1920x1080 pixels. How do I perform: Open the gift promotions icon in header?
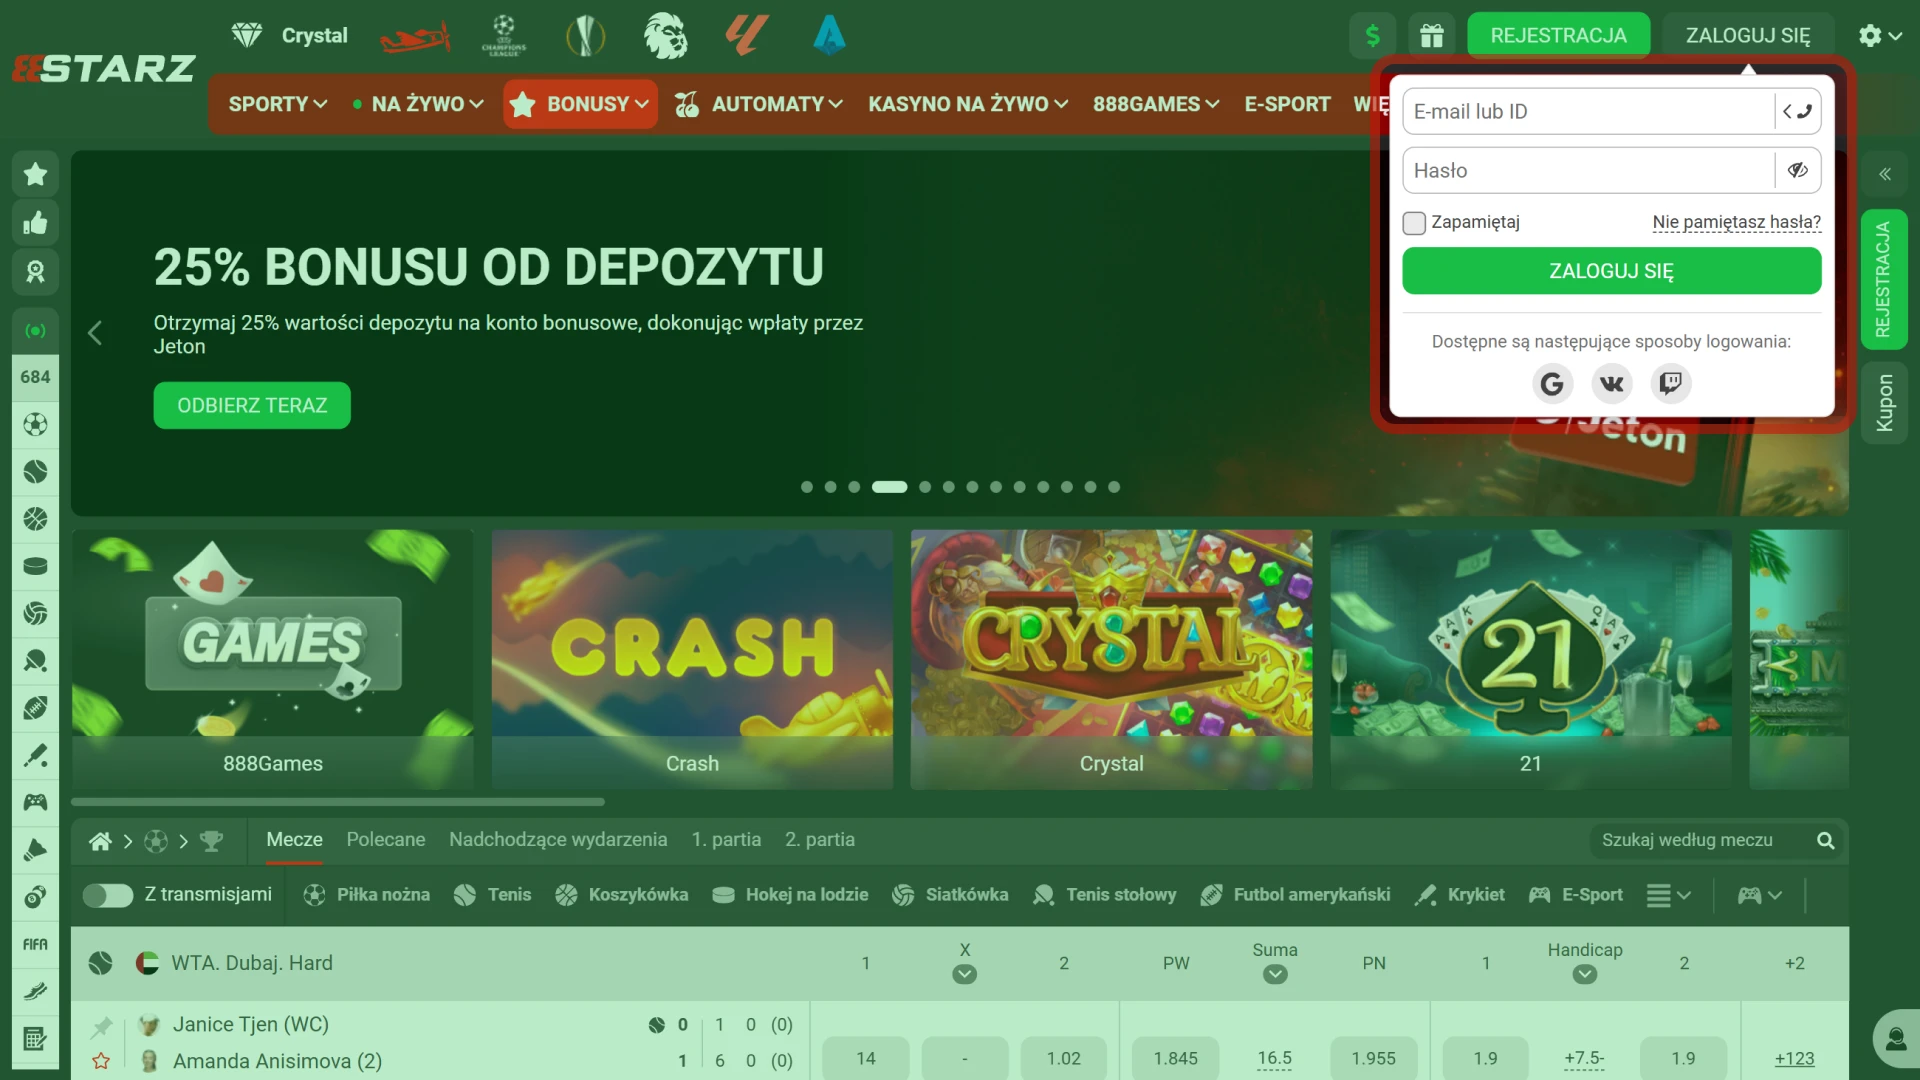point(1432,35)
